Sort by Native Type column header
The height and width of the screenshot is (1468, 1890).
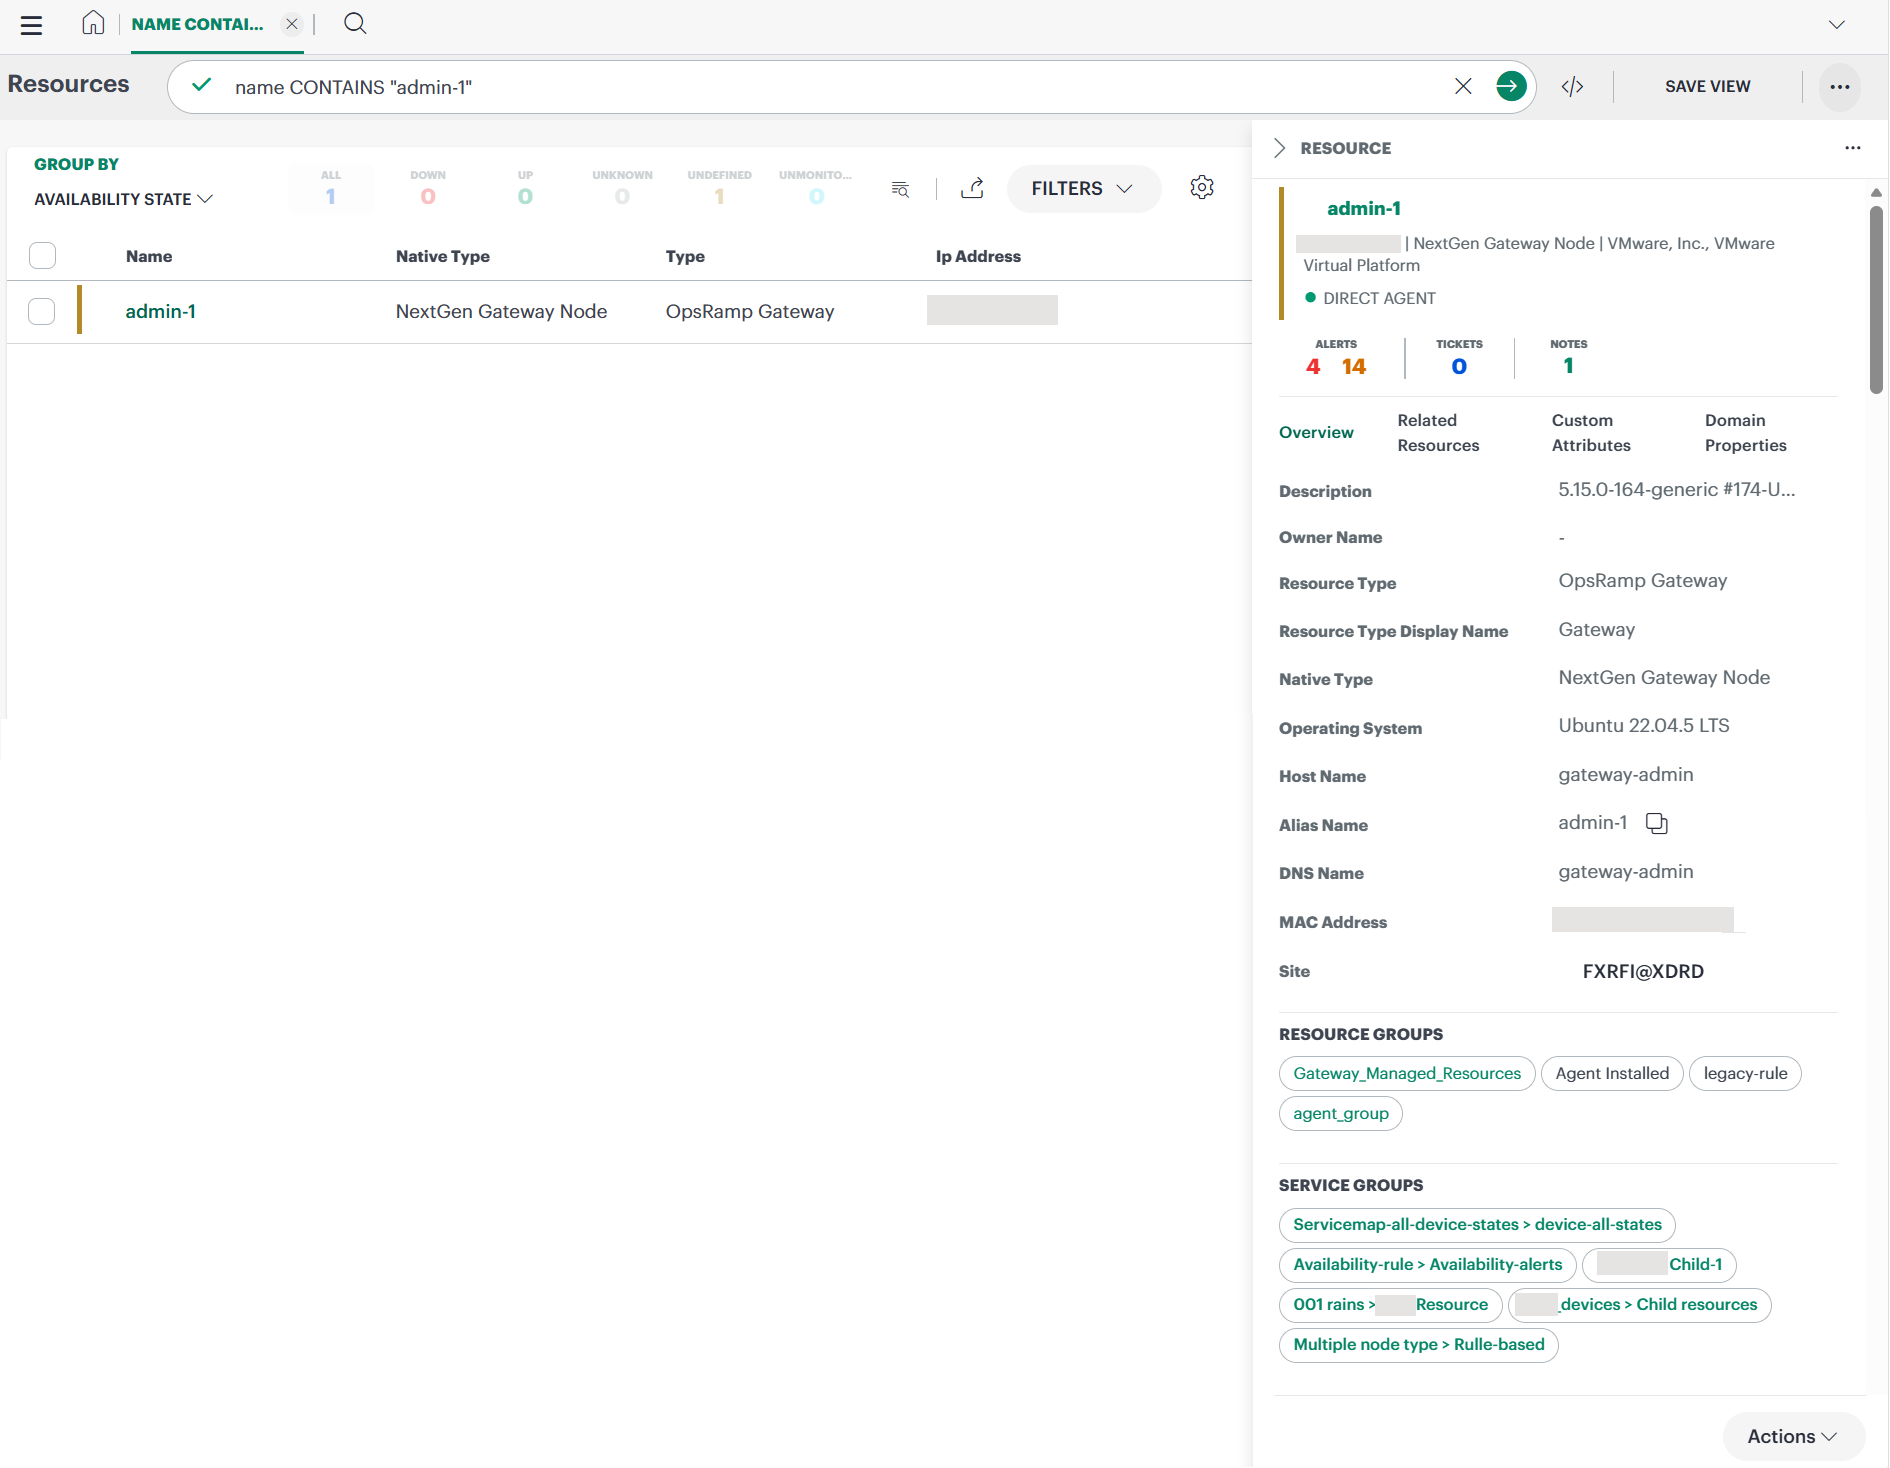[443, 256]
